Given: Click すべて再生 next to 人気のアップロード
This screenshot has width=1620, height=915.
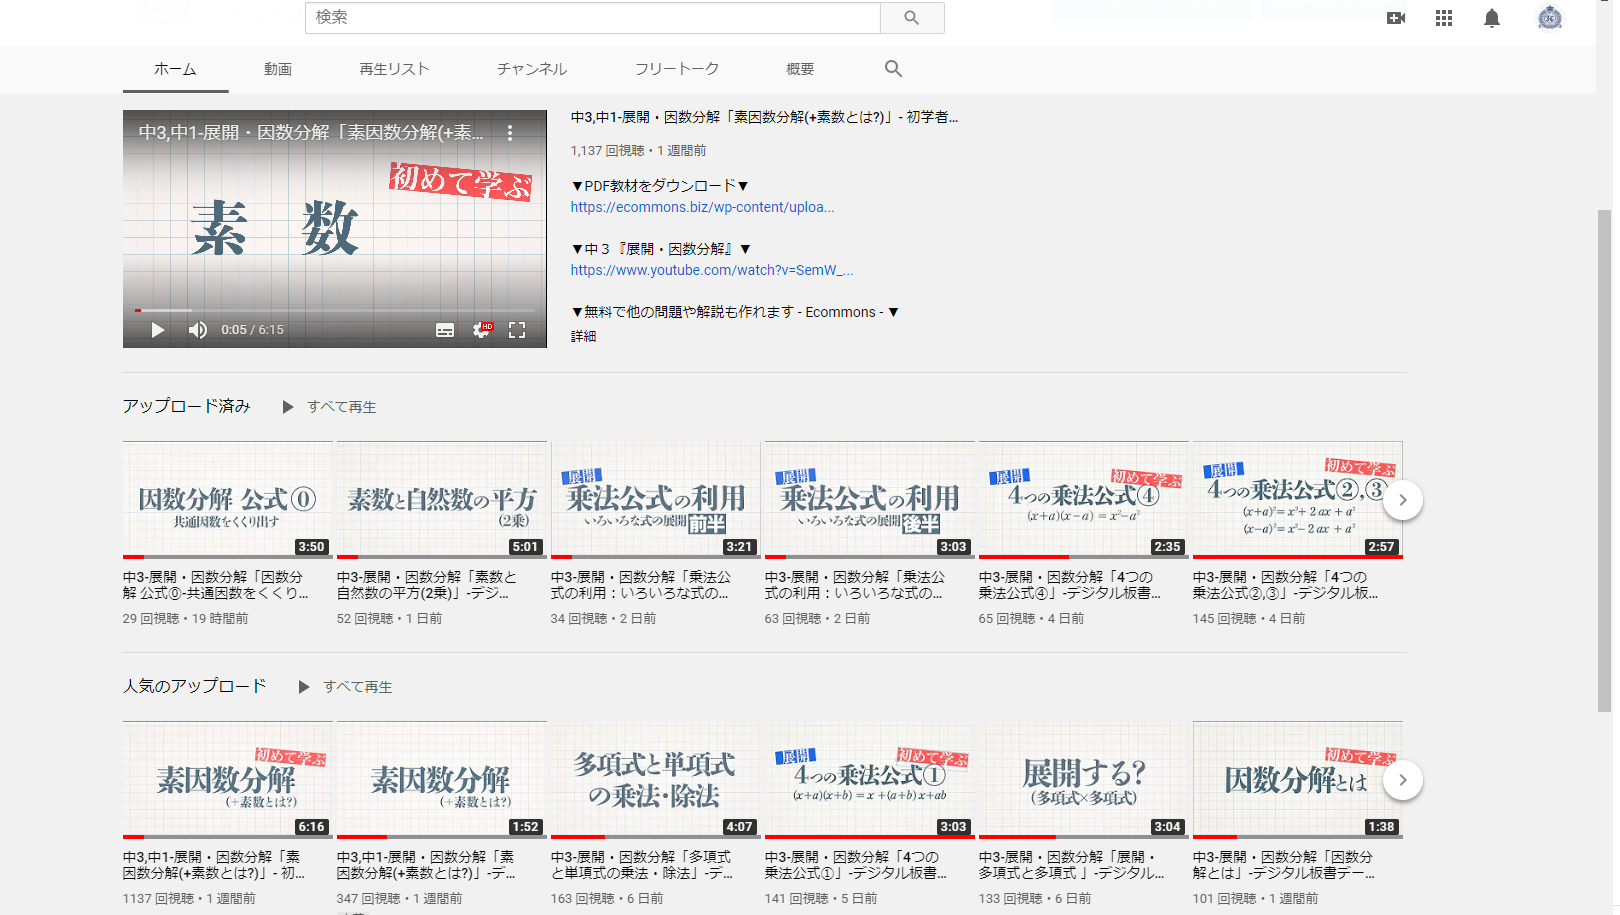Looking at the screenshot, I should (x=358, y=687).
